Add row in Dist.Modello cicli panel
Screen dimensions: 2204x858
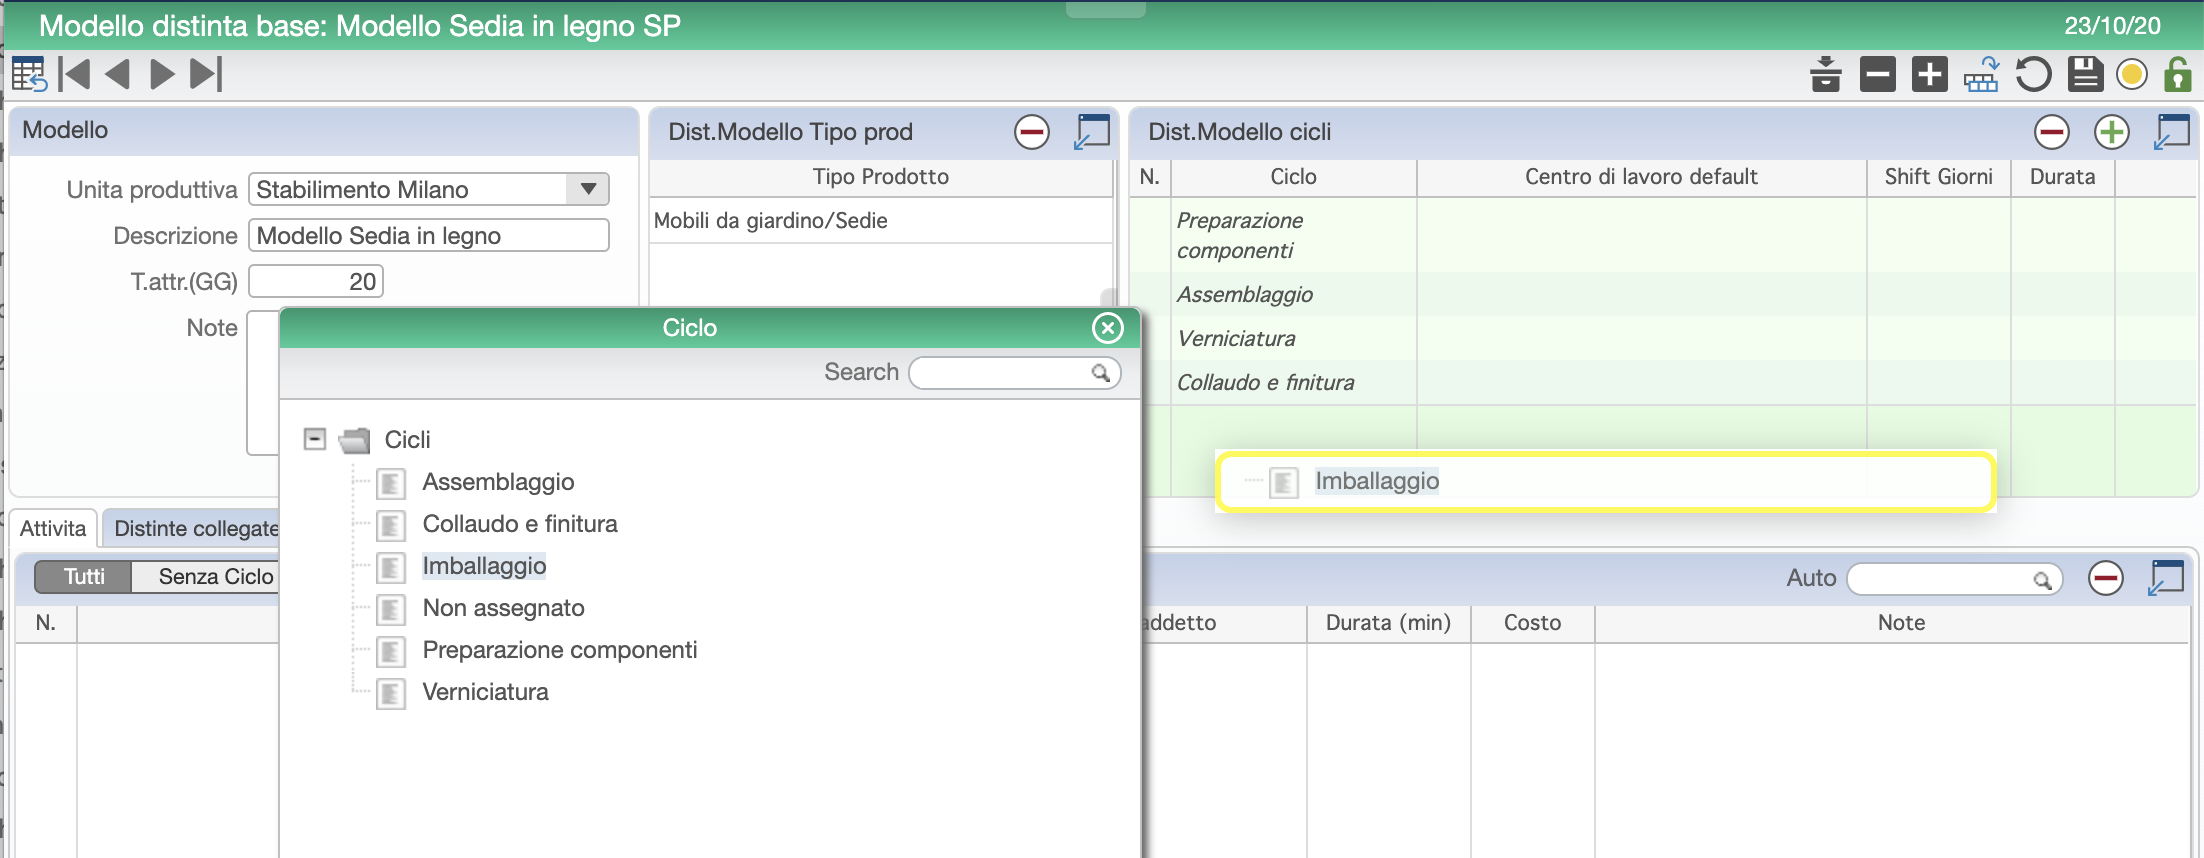(x=2112, y=132)
